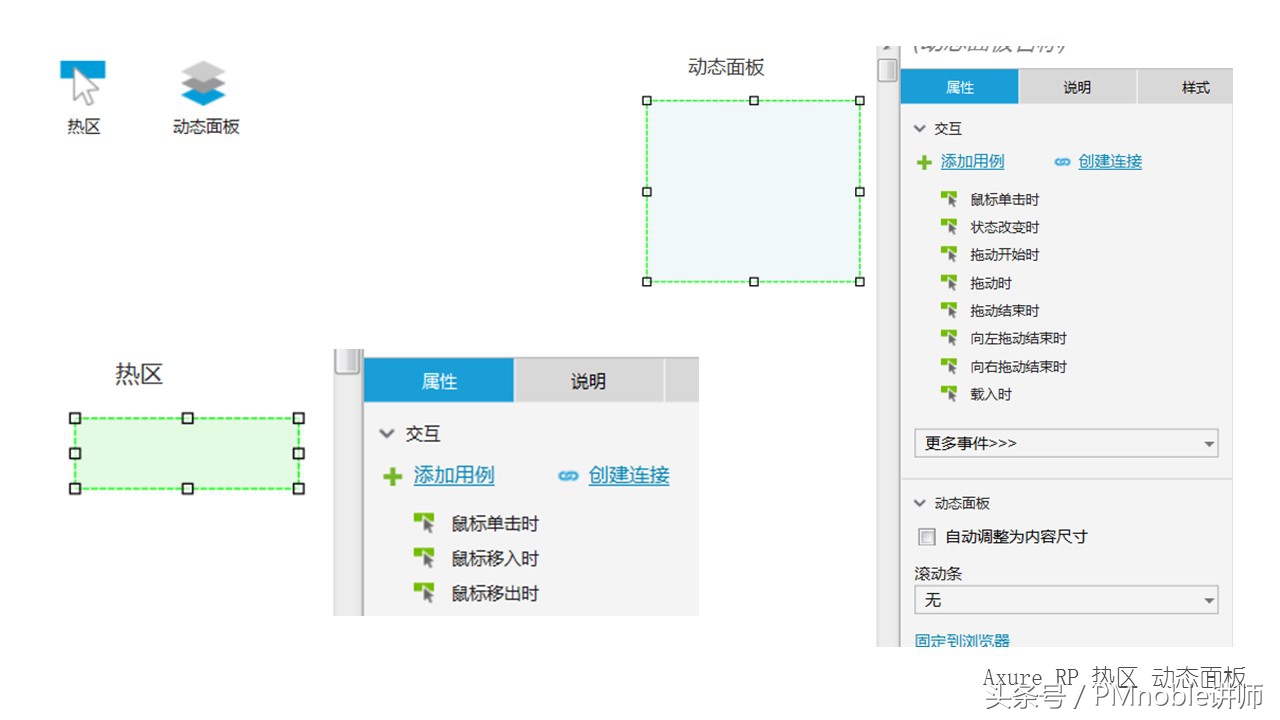Click the cursor icon beside 拖动开始时 event
The width and height of the screenshot is (1280, 720).
coord(948,254)
